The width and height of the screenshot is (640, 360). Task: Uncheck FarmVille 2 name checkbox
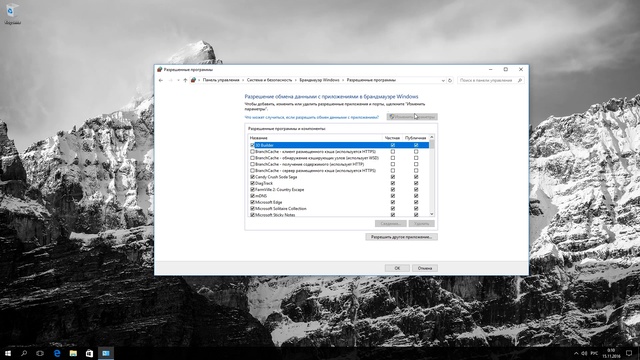252,190
